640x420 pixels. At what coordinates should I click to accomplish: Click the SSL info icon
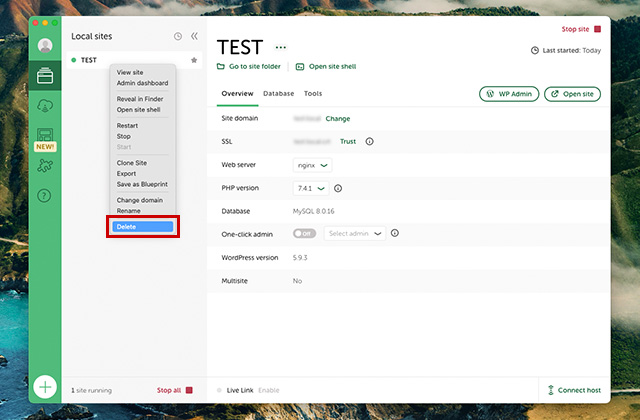pyautogui.click(x=369, y=142)
